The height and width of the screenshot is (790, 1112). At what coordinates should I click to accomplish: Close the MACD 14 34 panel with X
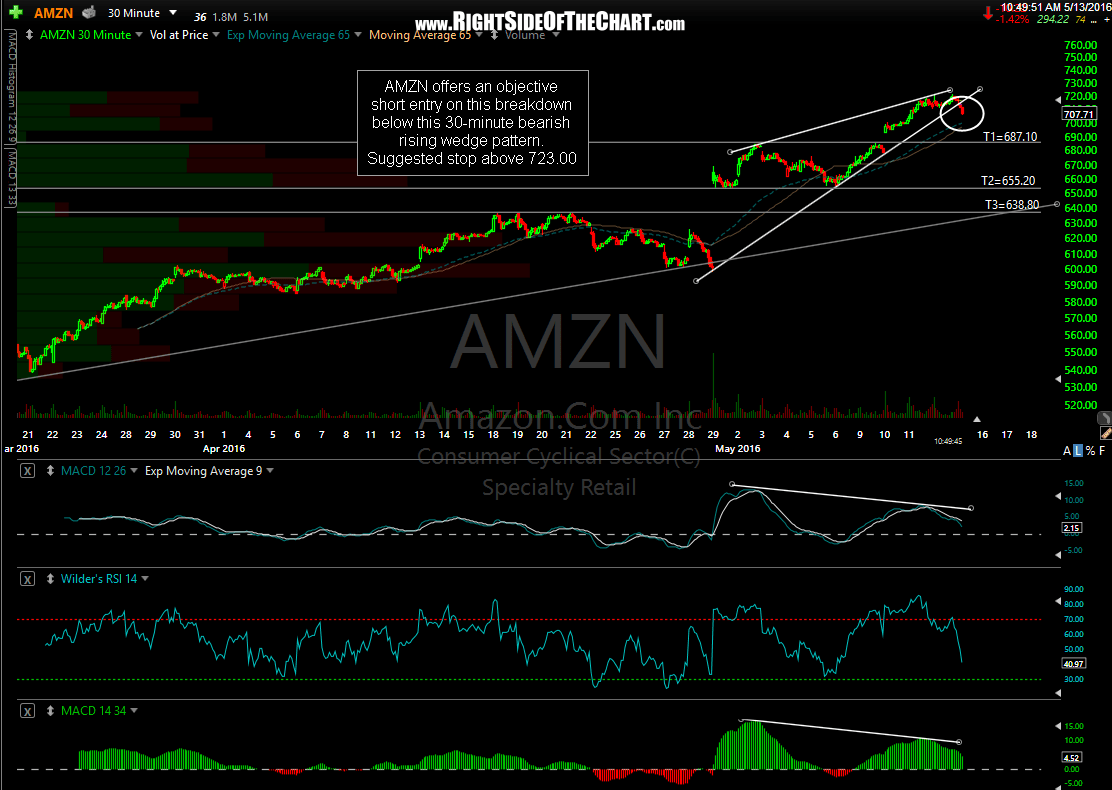pos(27,711)
